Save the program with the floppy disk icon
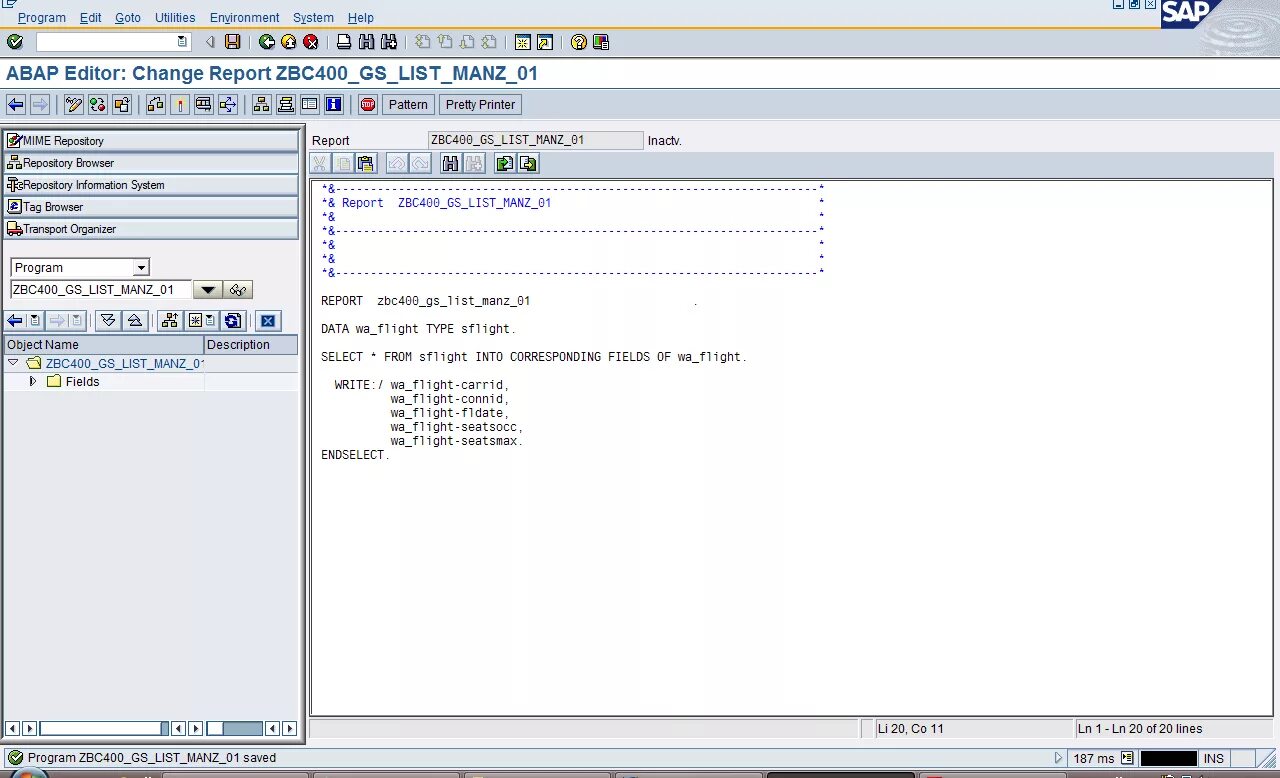 (x=232, y=42)
